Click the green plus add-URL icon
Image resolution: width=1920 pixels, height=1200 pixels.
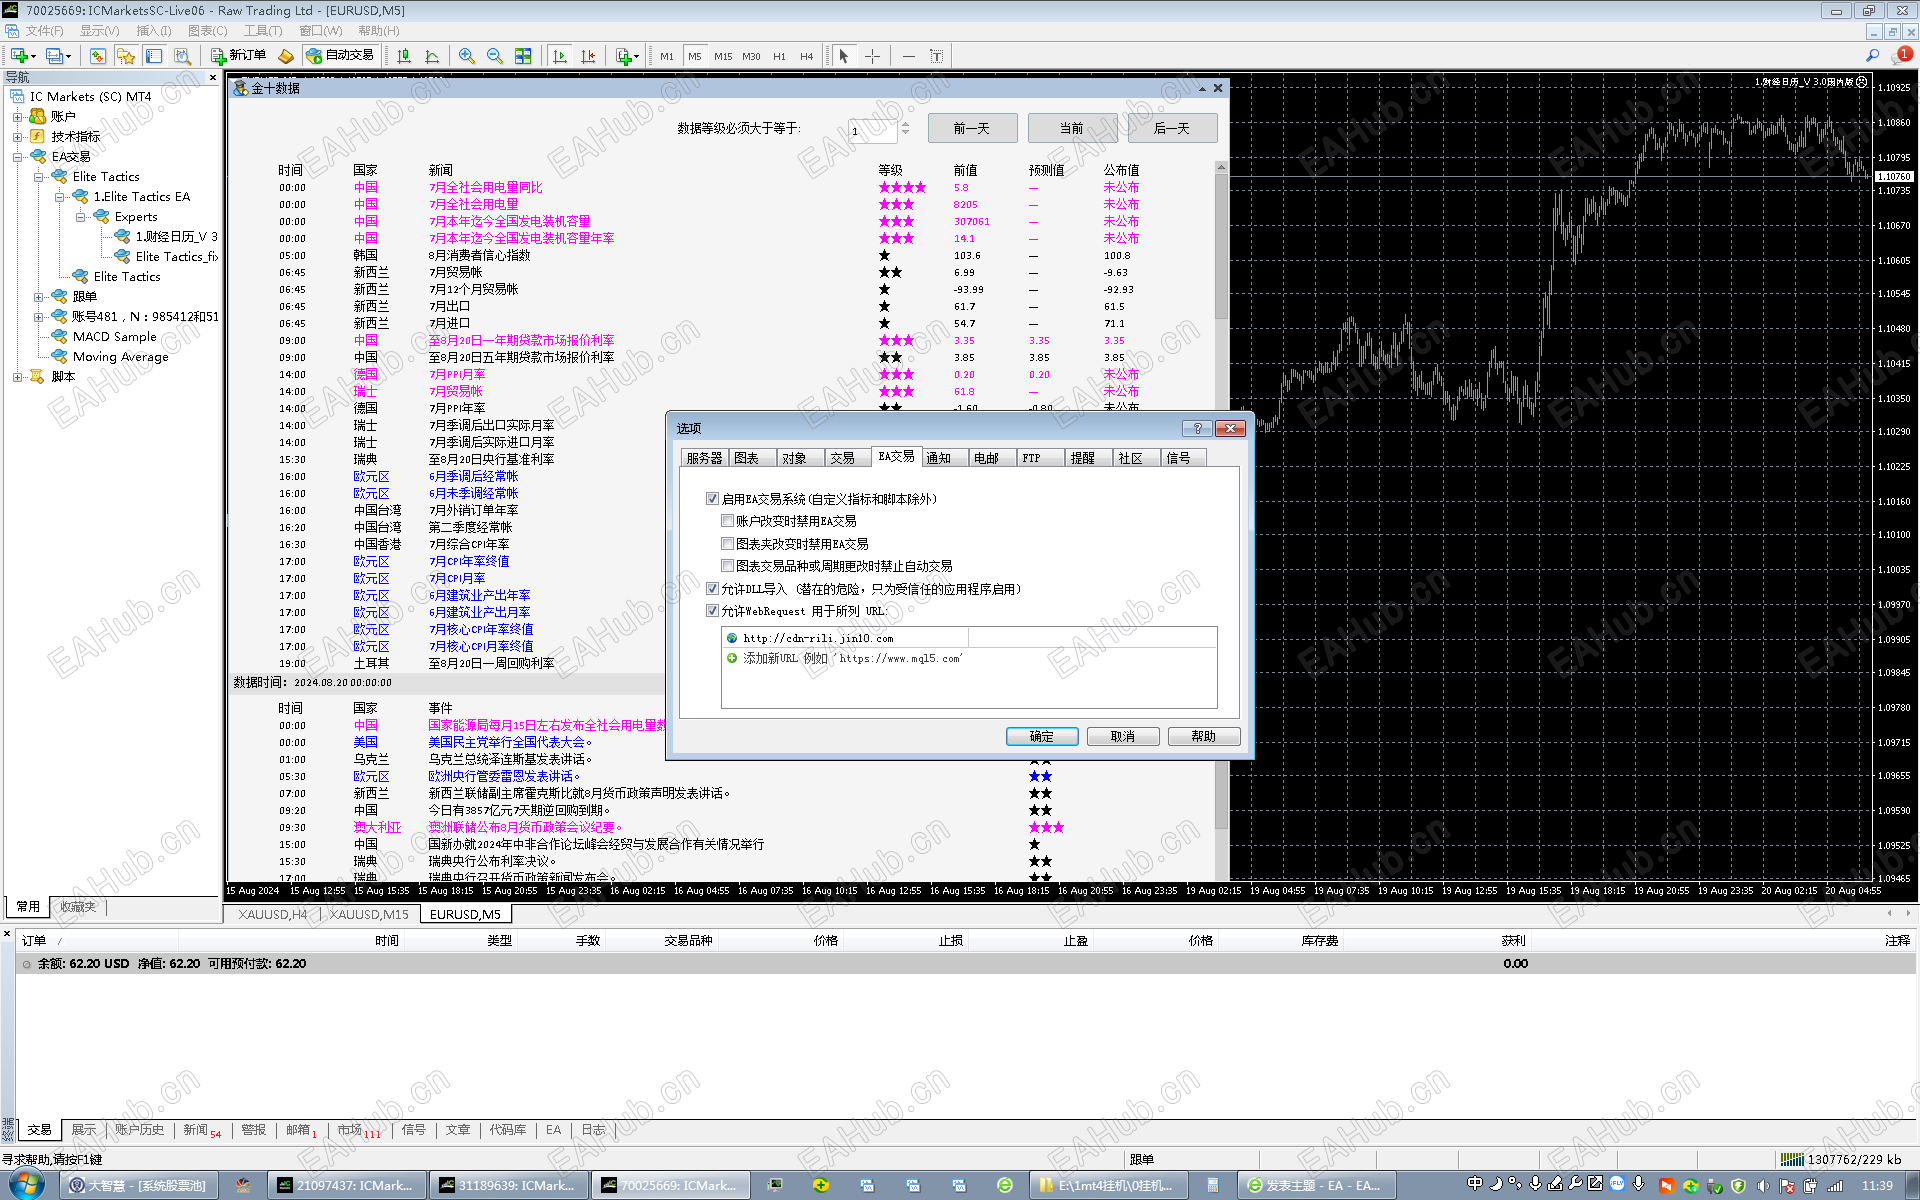(732, 658)
